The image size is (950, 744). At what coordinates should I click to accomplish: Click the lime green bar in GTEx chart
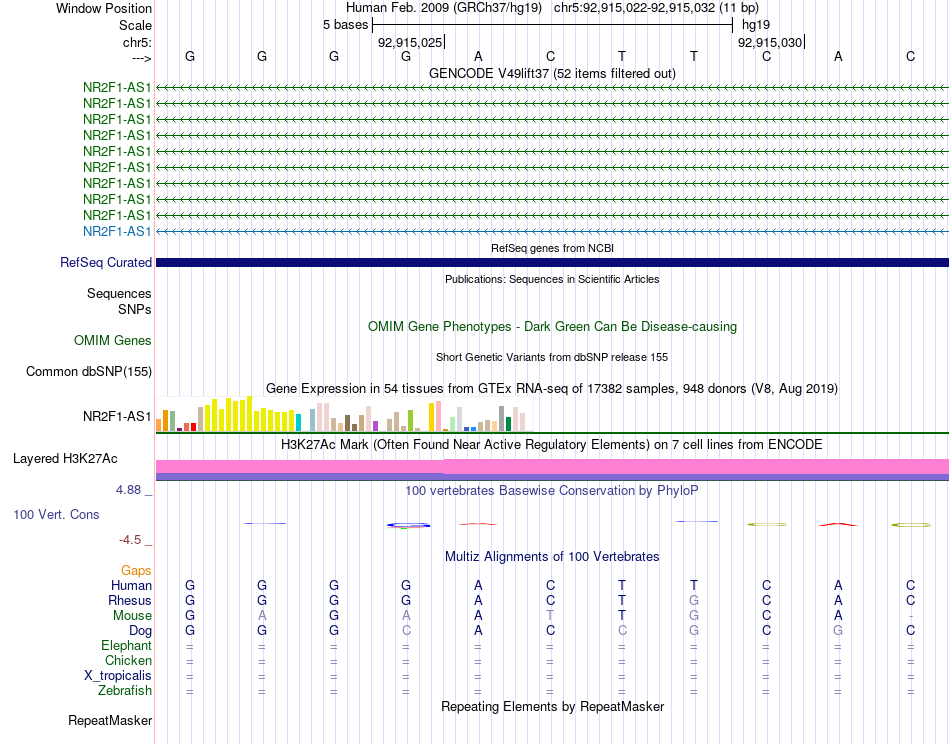[x=410, y=420]
